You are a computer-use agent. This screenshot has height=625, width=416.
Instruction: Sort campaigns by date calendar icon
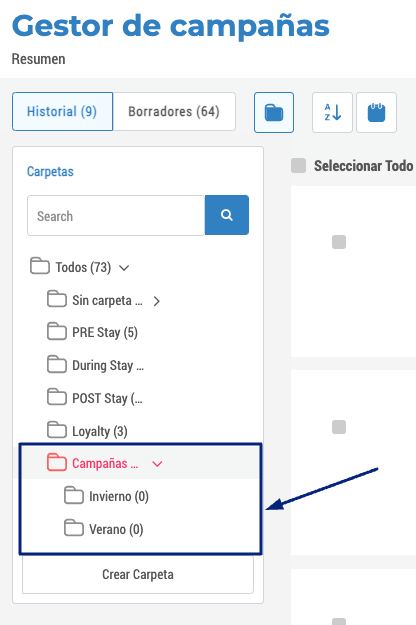coord(376,112)
